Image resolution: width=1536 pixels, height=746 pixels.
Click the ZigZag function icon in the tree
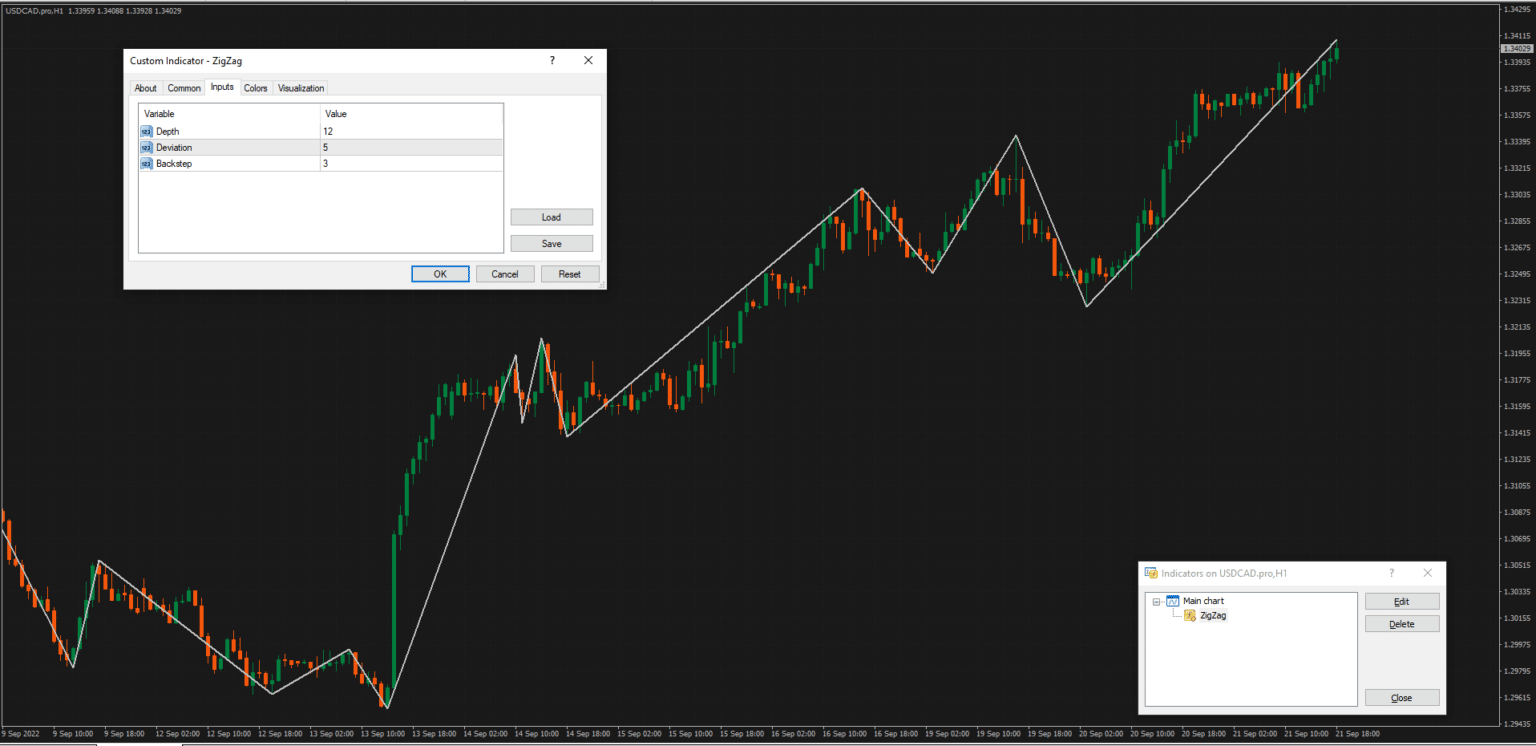click(x=1188, y=615)
